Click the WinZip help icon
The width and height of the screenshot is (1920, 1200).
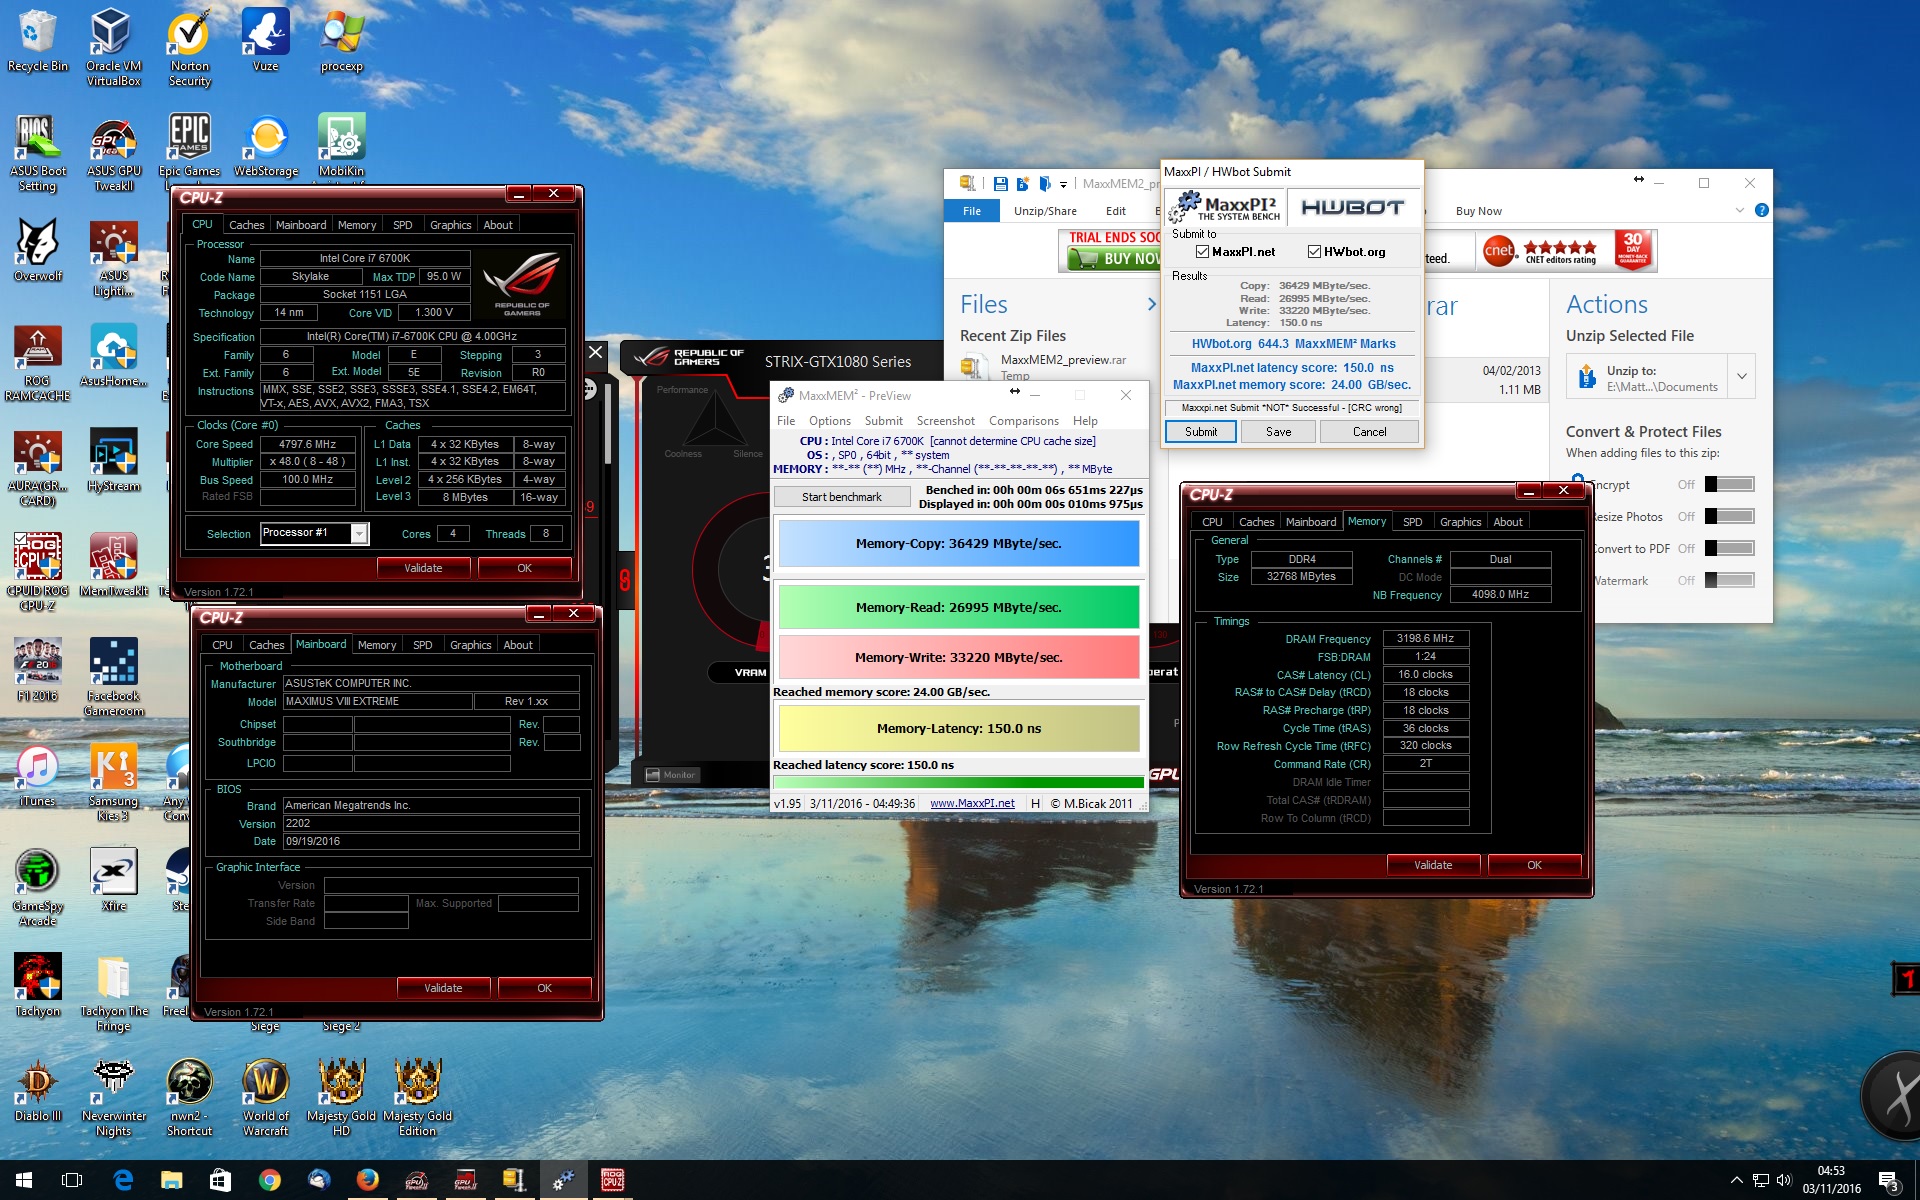pyautogui.click(x=1762, y=210)
